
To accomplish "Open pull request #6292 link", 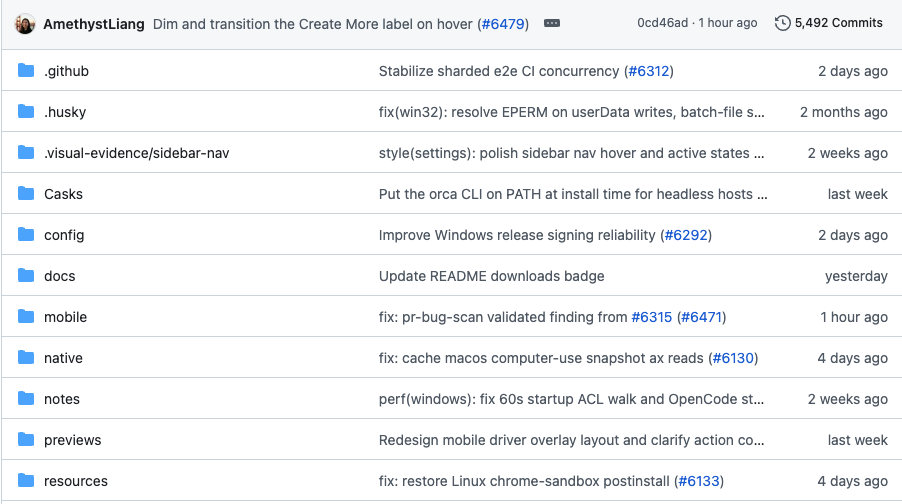I will (x=686, y=235).
